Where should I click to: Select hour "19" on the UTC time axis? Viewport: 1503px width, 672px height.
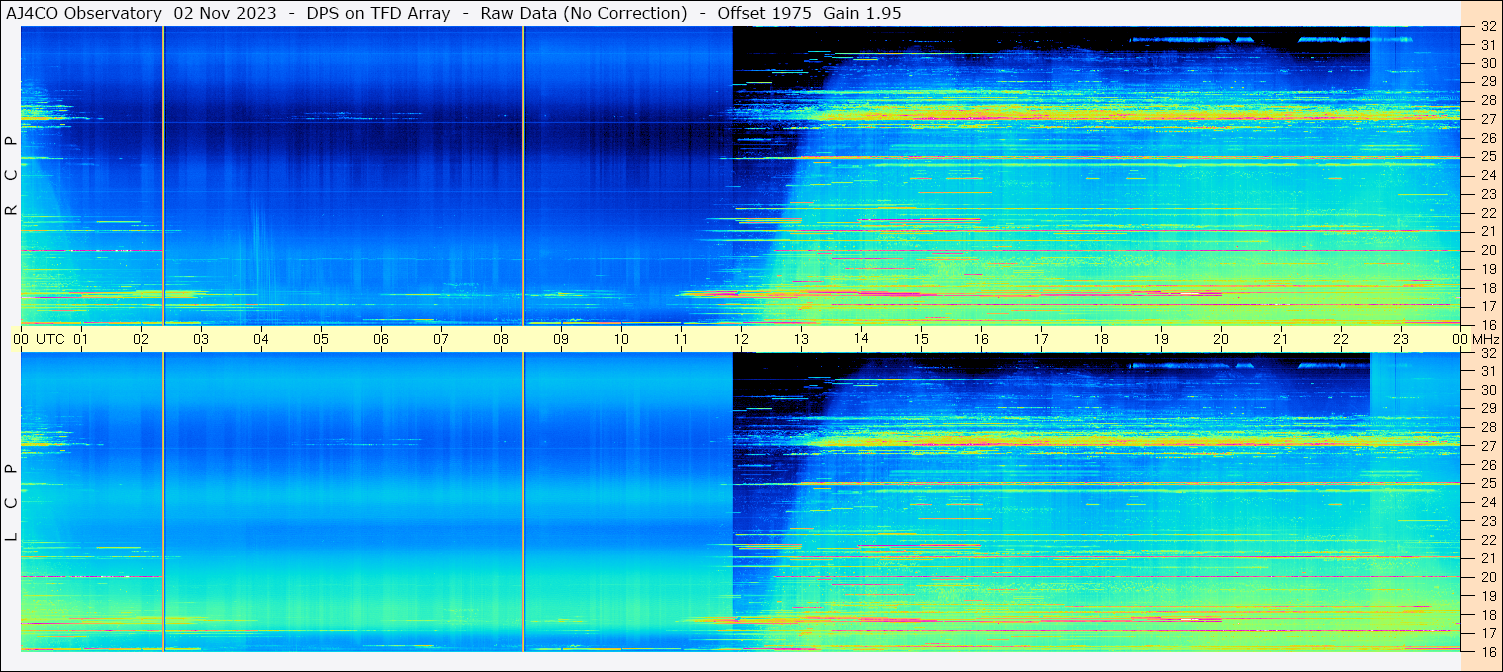pyautogui.click(x=1161, y=339)
